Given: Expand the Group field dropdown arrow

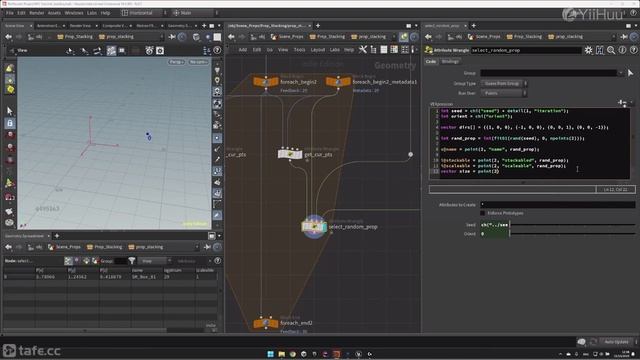Looking at the screenshot, I should pos(621,73).
